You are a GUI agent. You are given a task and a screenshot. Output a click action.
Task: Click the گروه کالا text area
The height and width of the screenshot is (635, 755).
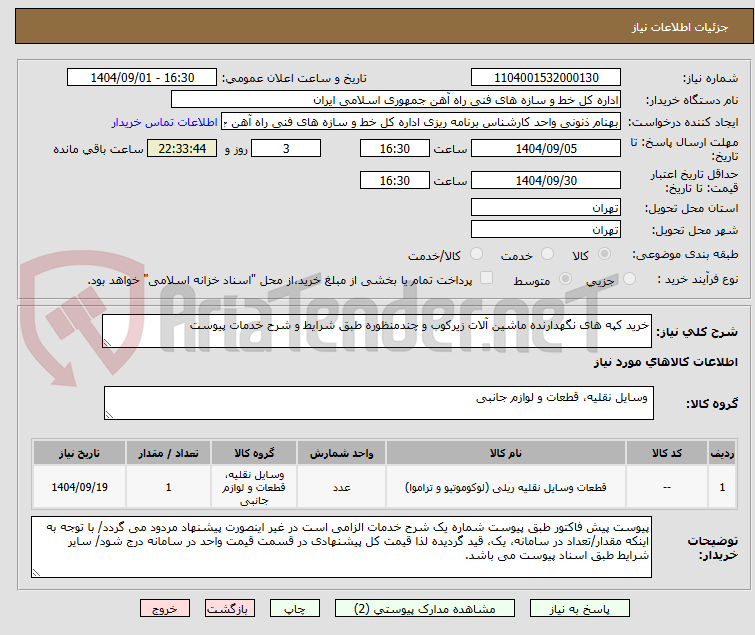coord(378,403)
